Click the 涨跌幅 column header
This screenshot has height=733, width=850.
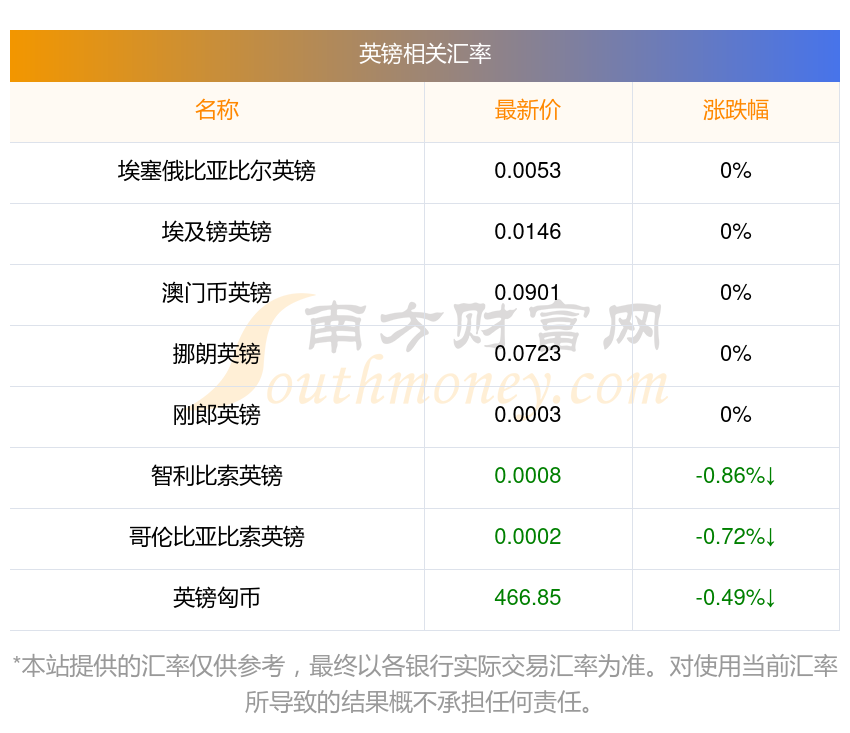point(736,110)
